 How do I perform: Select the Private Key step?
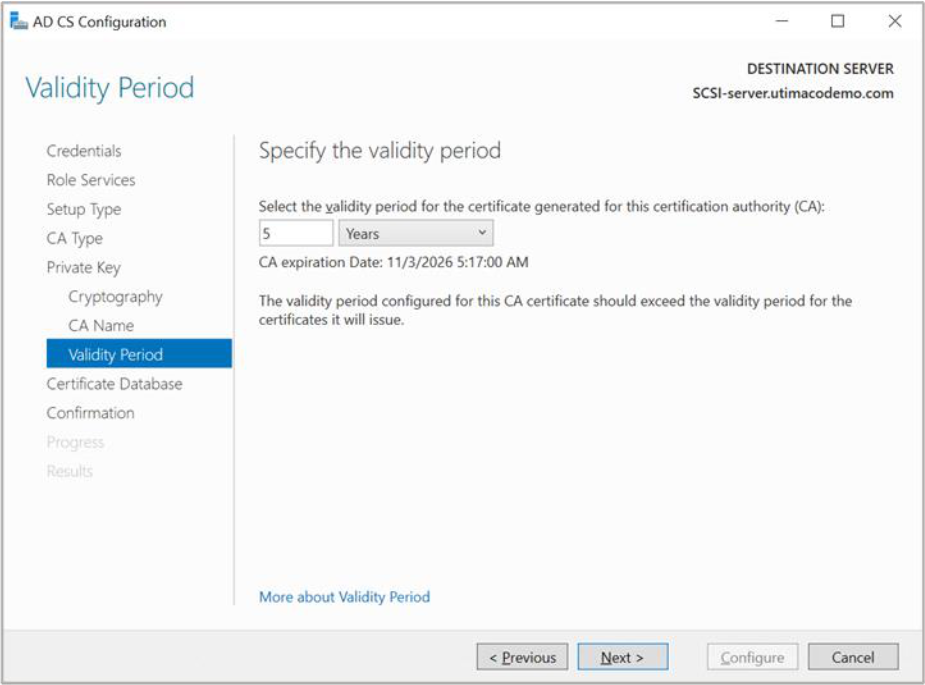click(x=83, y=267)
